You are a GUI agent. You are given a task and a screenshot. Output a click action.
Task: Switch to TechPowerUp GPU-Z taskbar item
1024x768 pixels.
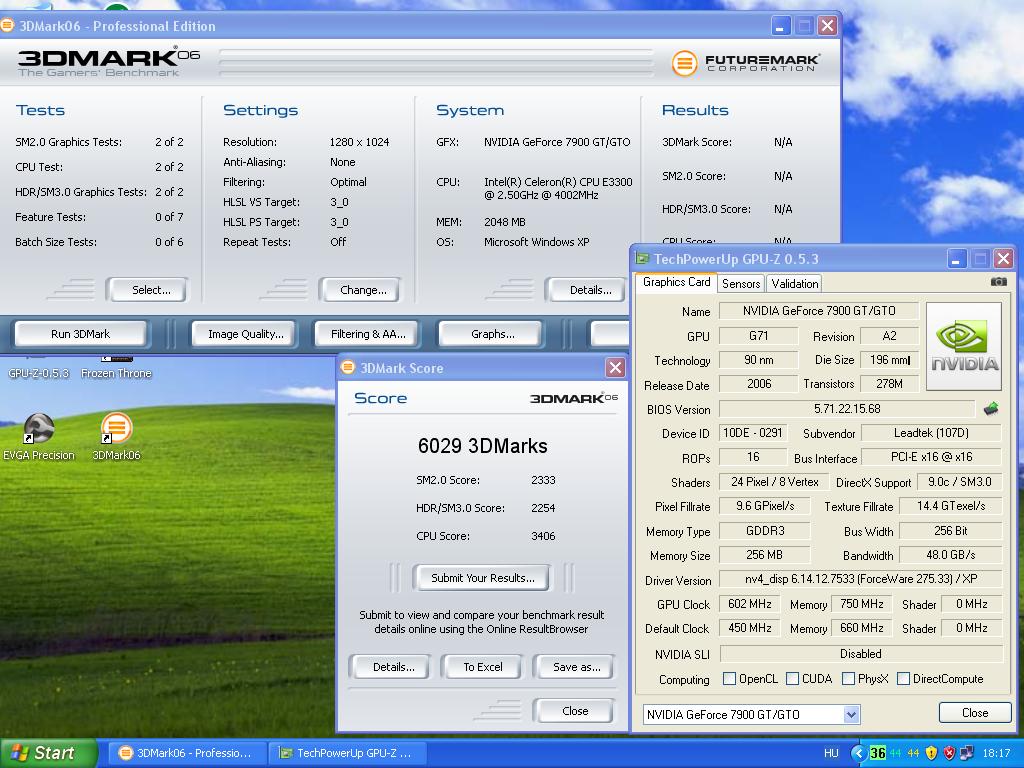coord(348,753)
